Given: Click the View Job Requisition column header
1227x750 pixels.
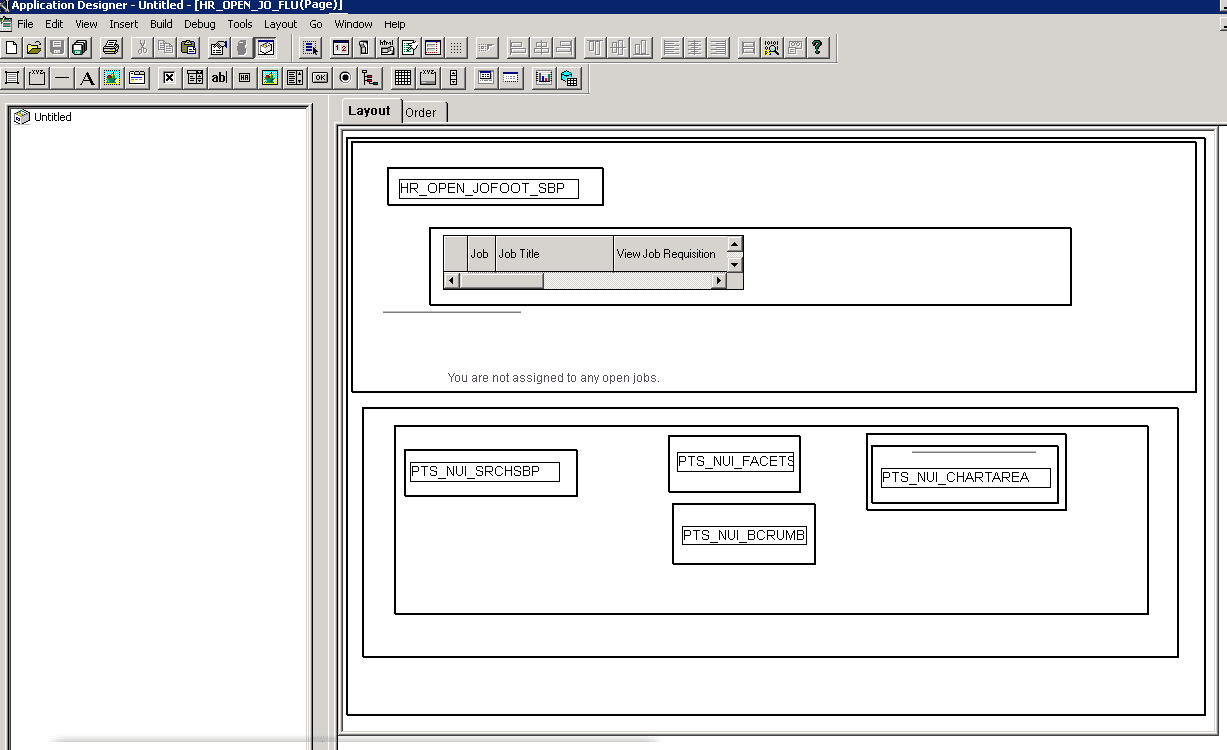Looking at the screenshot, I should tap(667, 254).
